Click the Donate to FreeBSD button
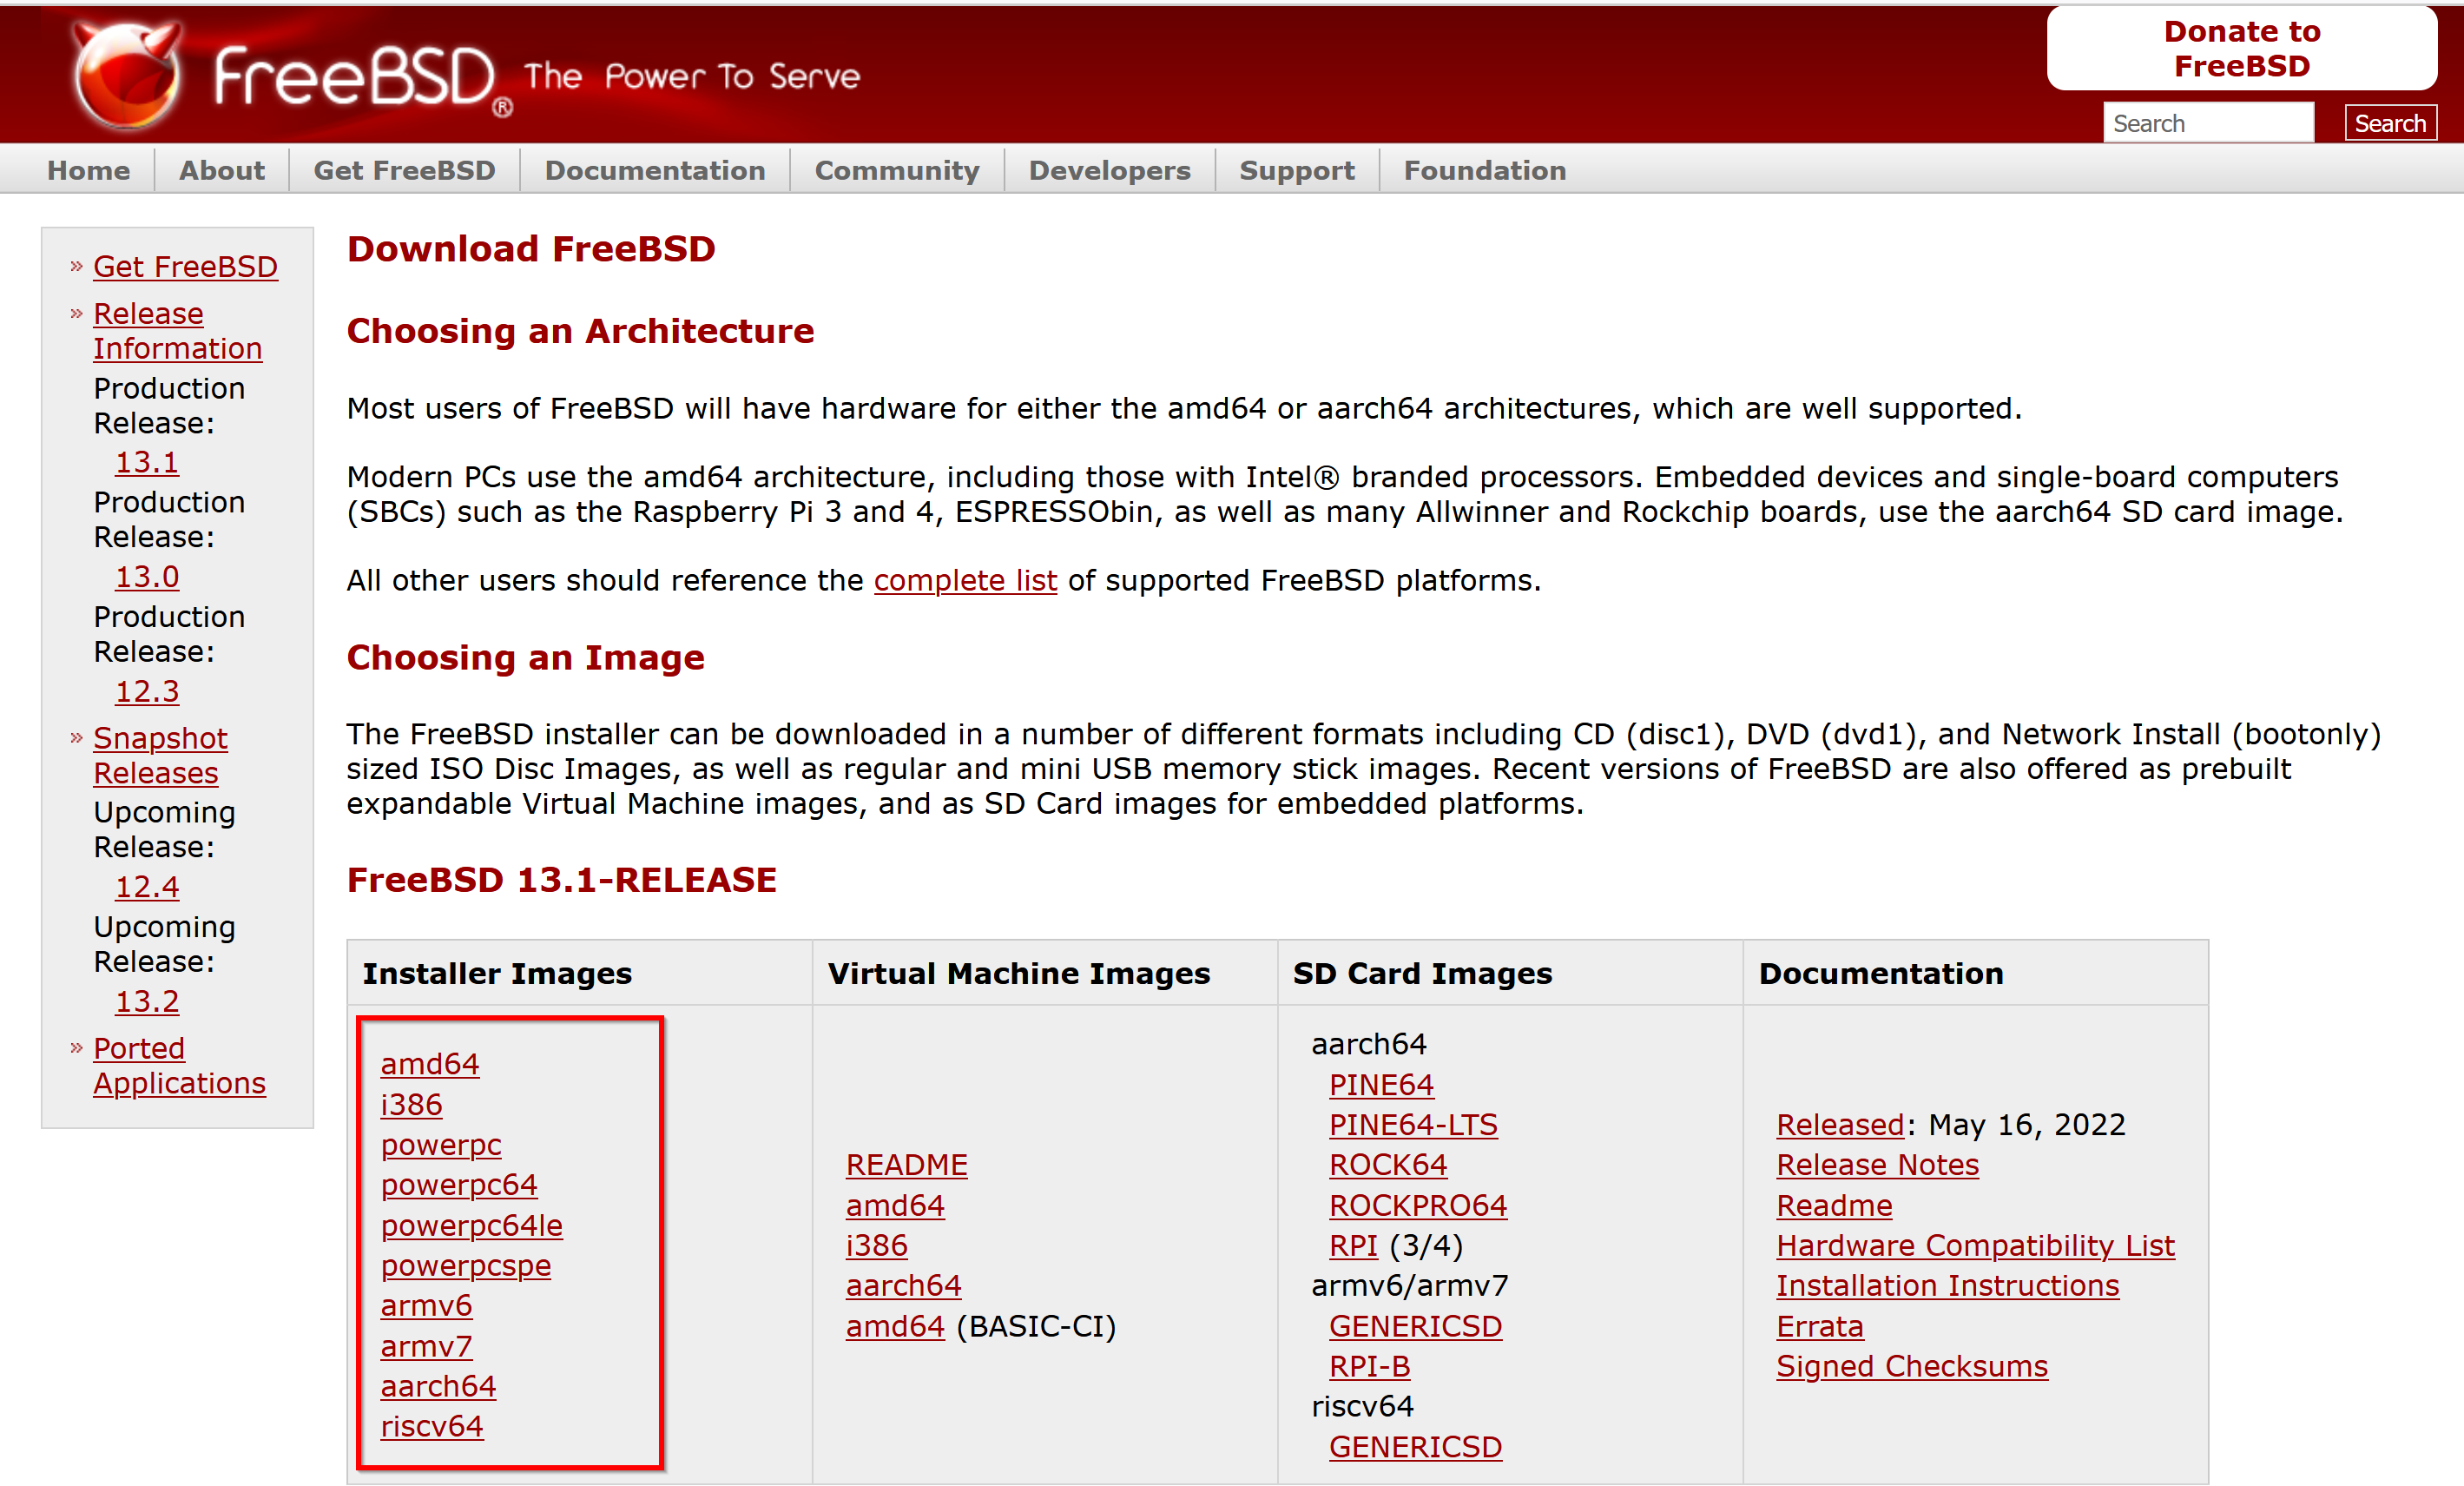The width and height of the screenshot is (2464, 1486). tap(2241, 48)
